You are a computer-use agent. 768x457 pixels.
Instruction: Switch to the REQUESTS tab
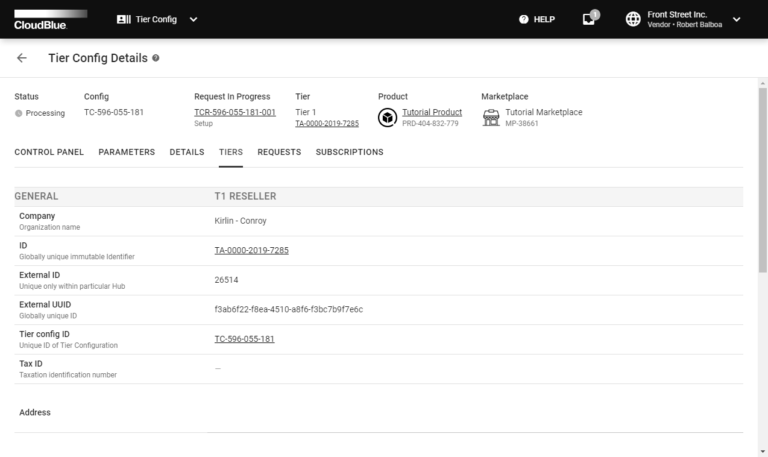click(279, 152)
